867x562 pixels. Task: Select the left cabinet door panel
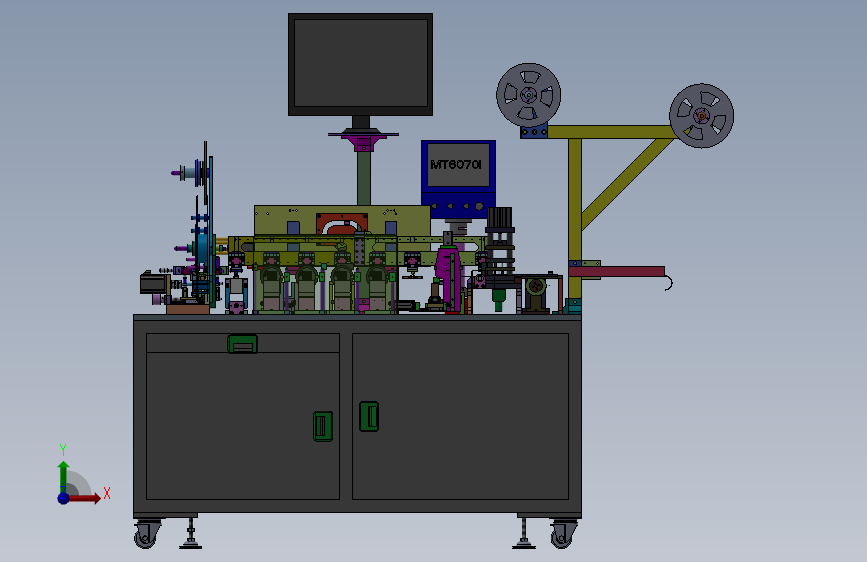coord(243,426)
